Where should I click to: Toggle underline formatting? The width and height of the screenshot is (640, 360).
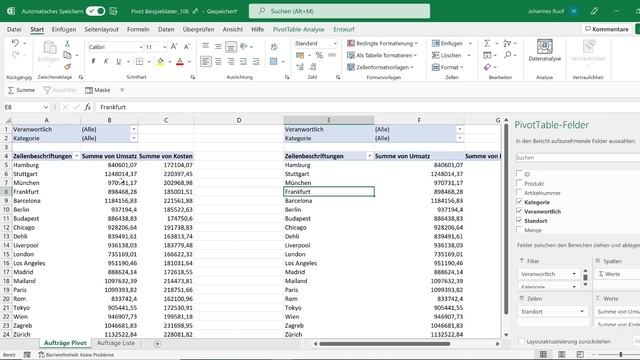(x=118, y=62)
